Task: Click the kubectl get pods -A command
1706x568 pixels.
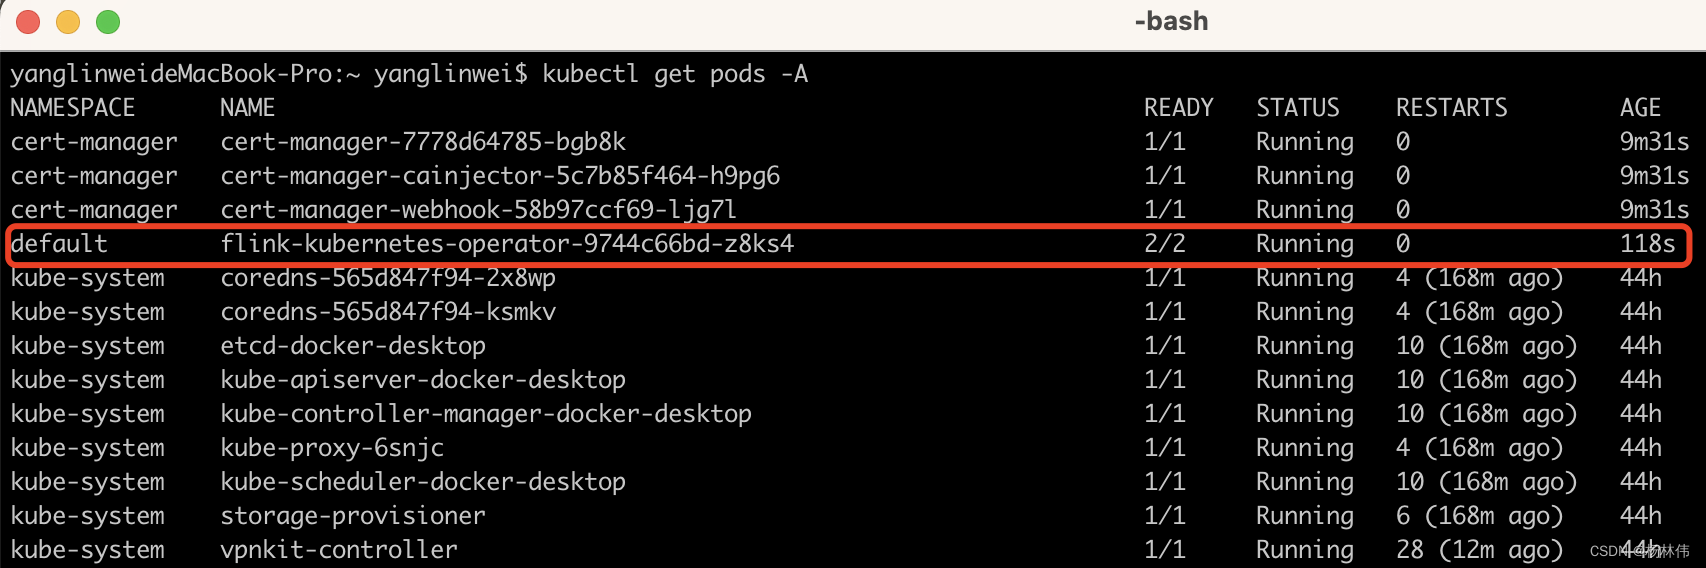Action: 675,74
